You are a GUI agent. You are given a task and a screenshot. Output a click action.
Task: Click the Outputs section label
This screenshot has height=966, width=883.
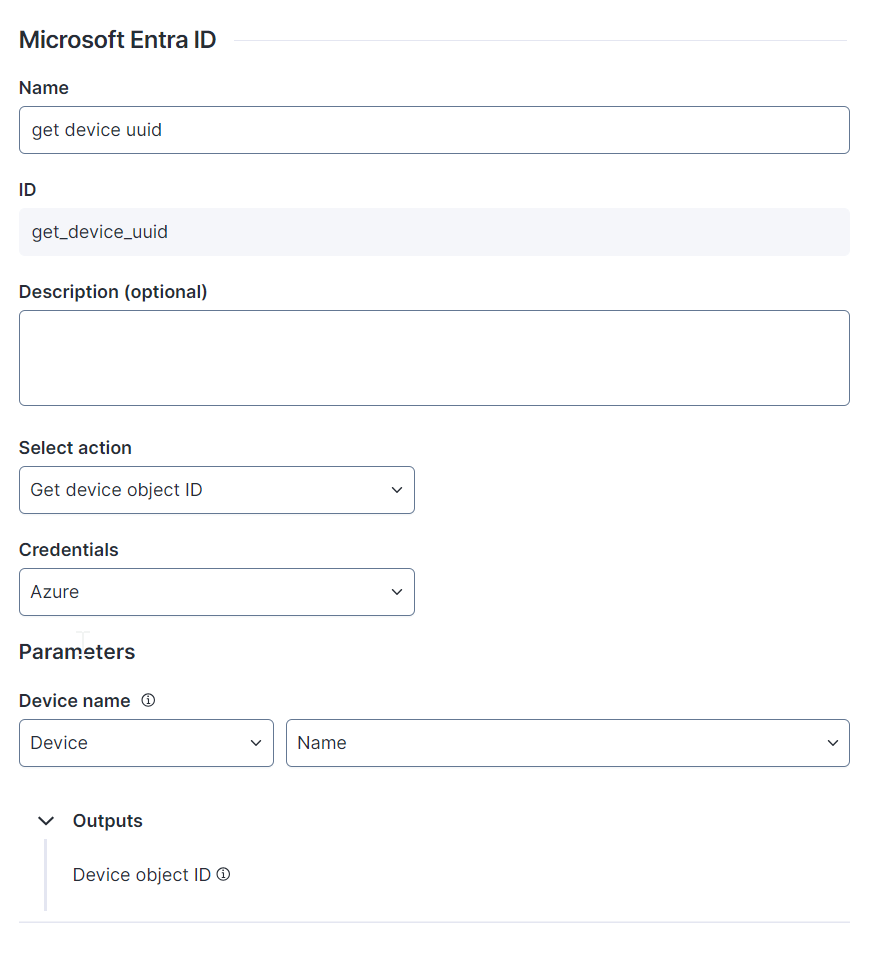coord(107,821)
